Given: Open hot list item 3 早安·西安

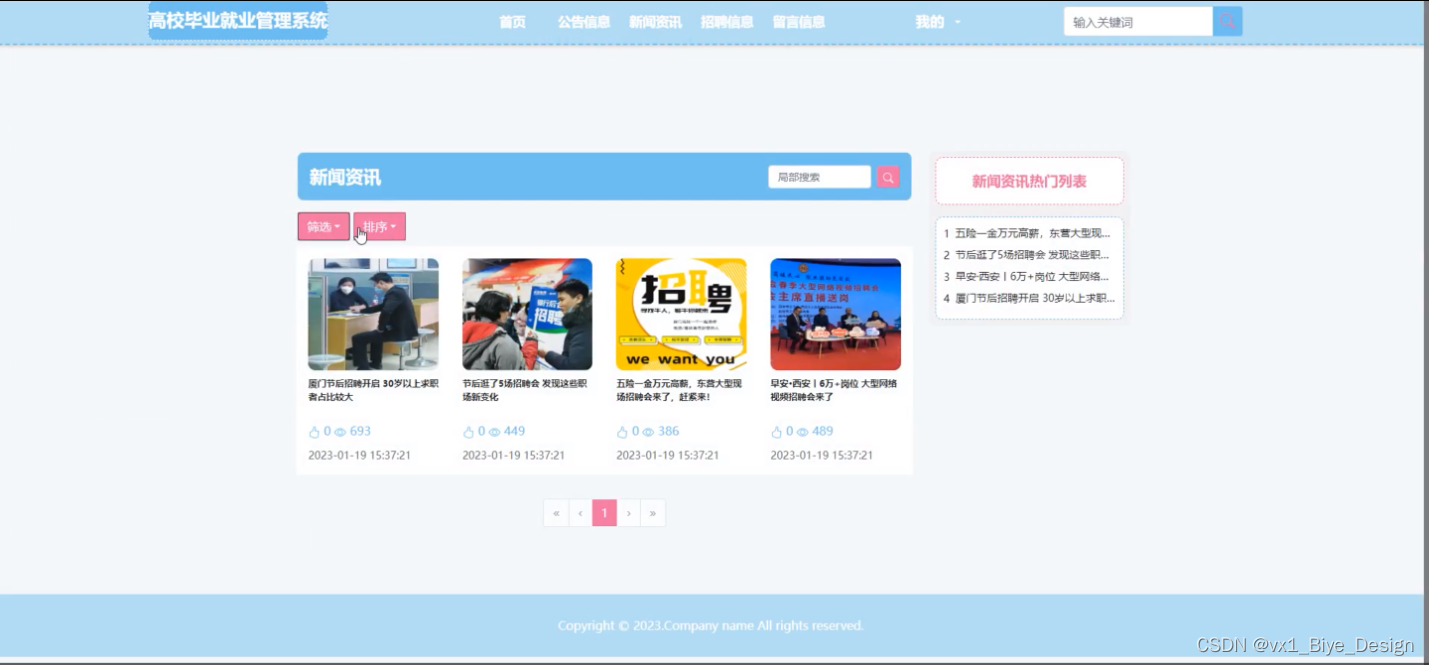Looking at the screenshot, I should [1027, 276].
